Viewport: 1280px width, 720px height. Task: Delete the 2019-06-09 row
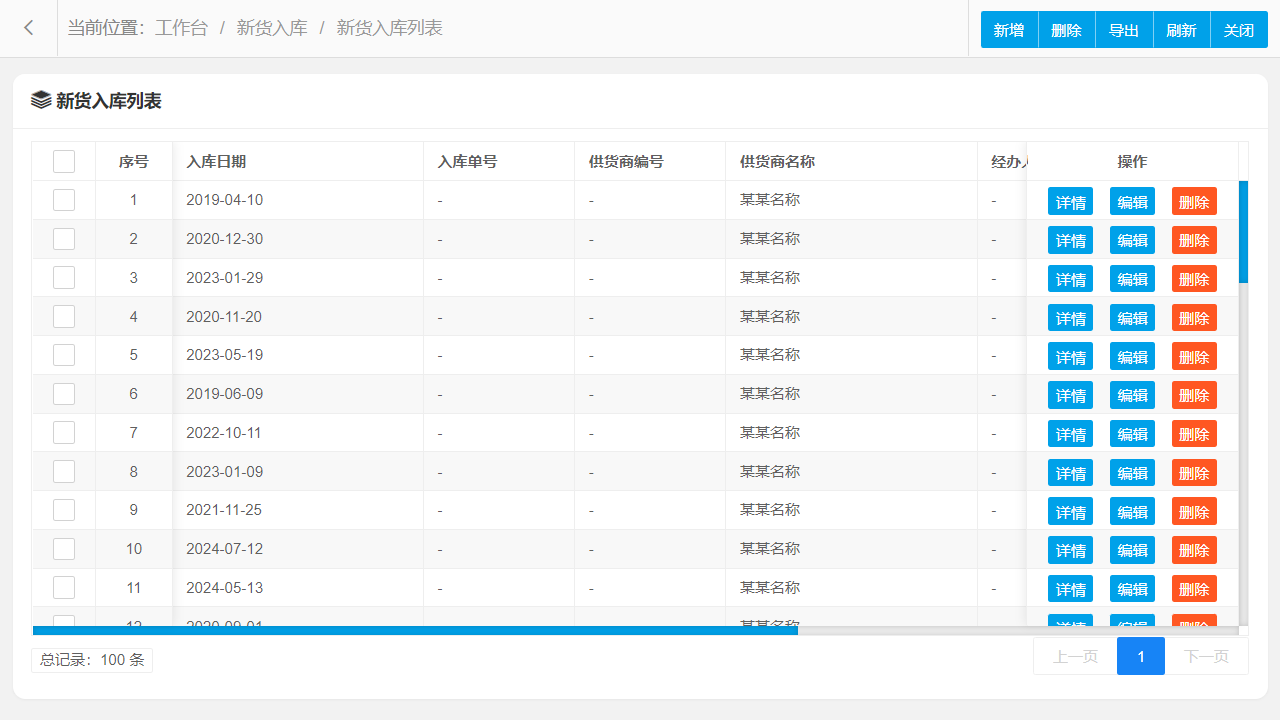point(1194,395)
